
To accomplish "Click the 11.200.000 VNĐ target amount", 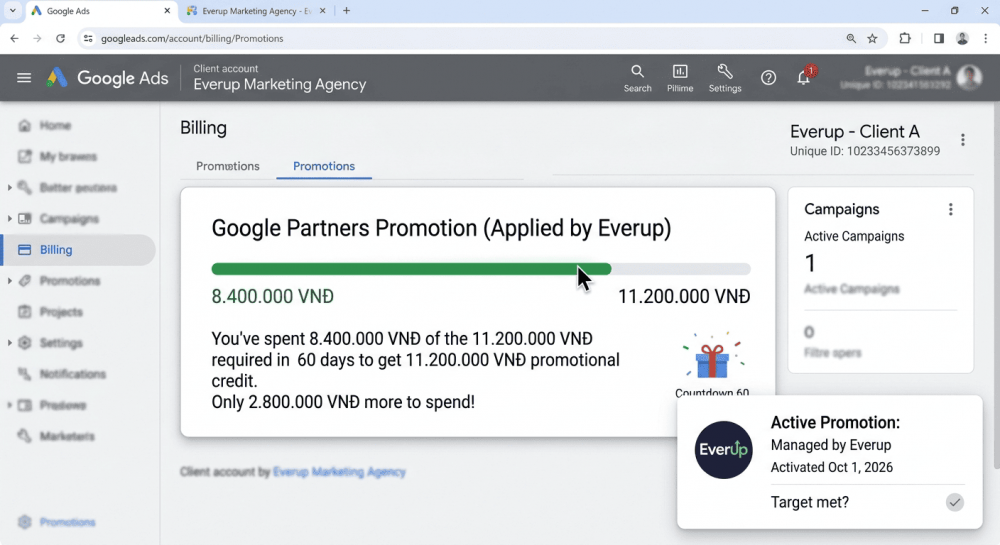I will pos(684,296).
